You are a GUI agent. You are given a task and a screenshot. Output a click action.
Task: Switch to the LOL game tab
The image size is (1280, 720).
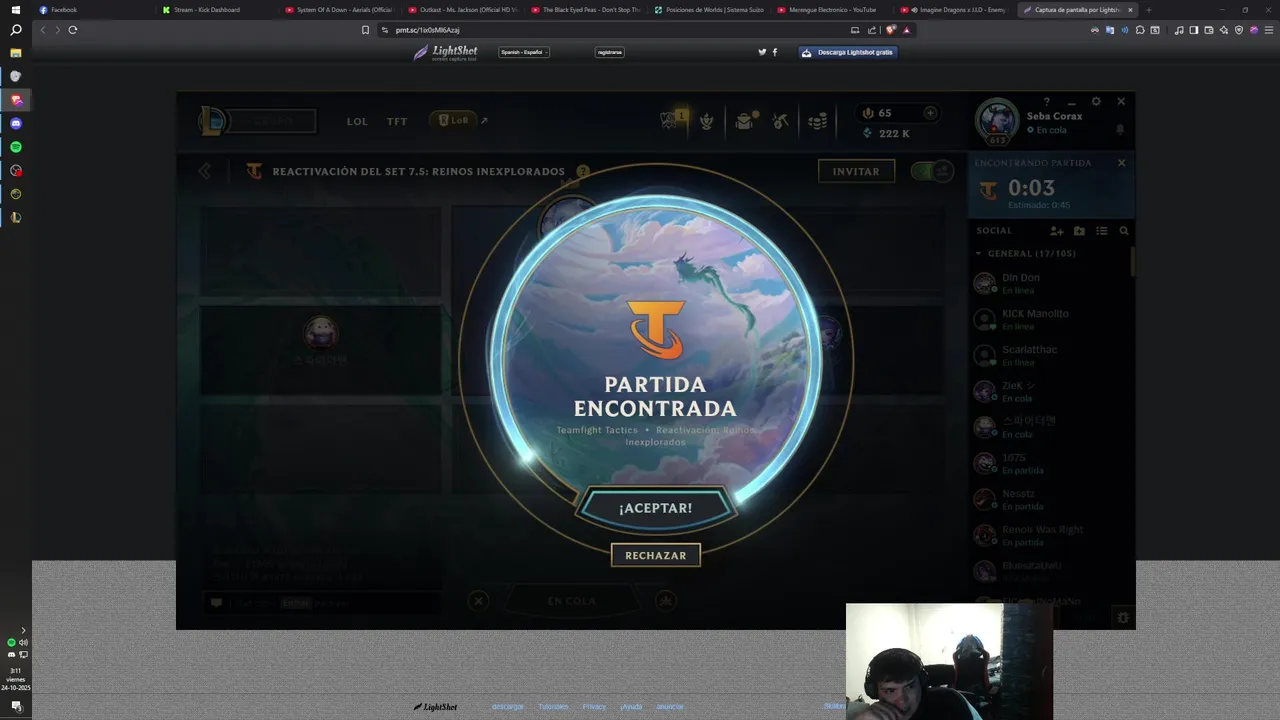click(357, 121)
